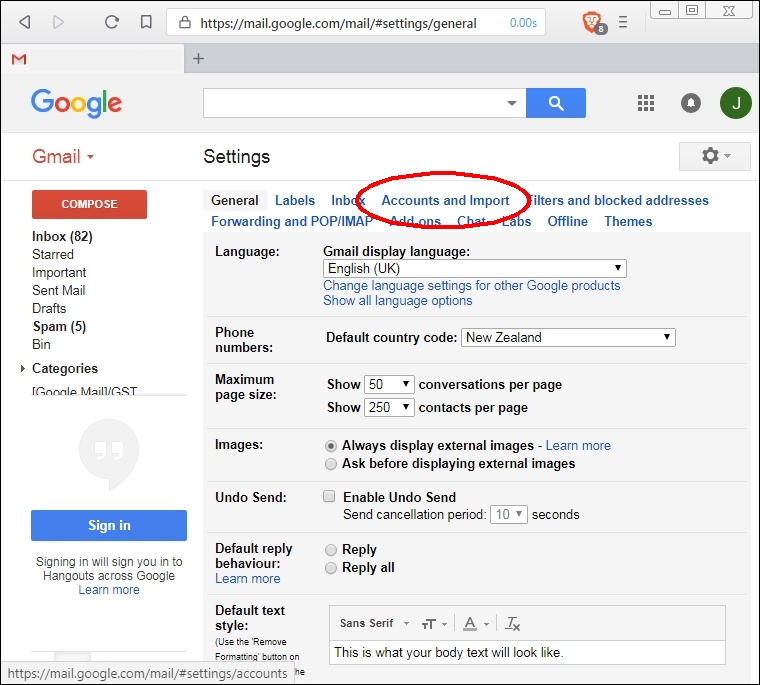This screenshot has height=685, width=760.
Task: Open Forwarding and POP/IMAP tab
Action: pos(291,222)
